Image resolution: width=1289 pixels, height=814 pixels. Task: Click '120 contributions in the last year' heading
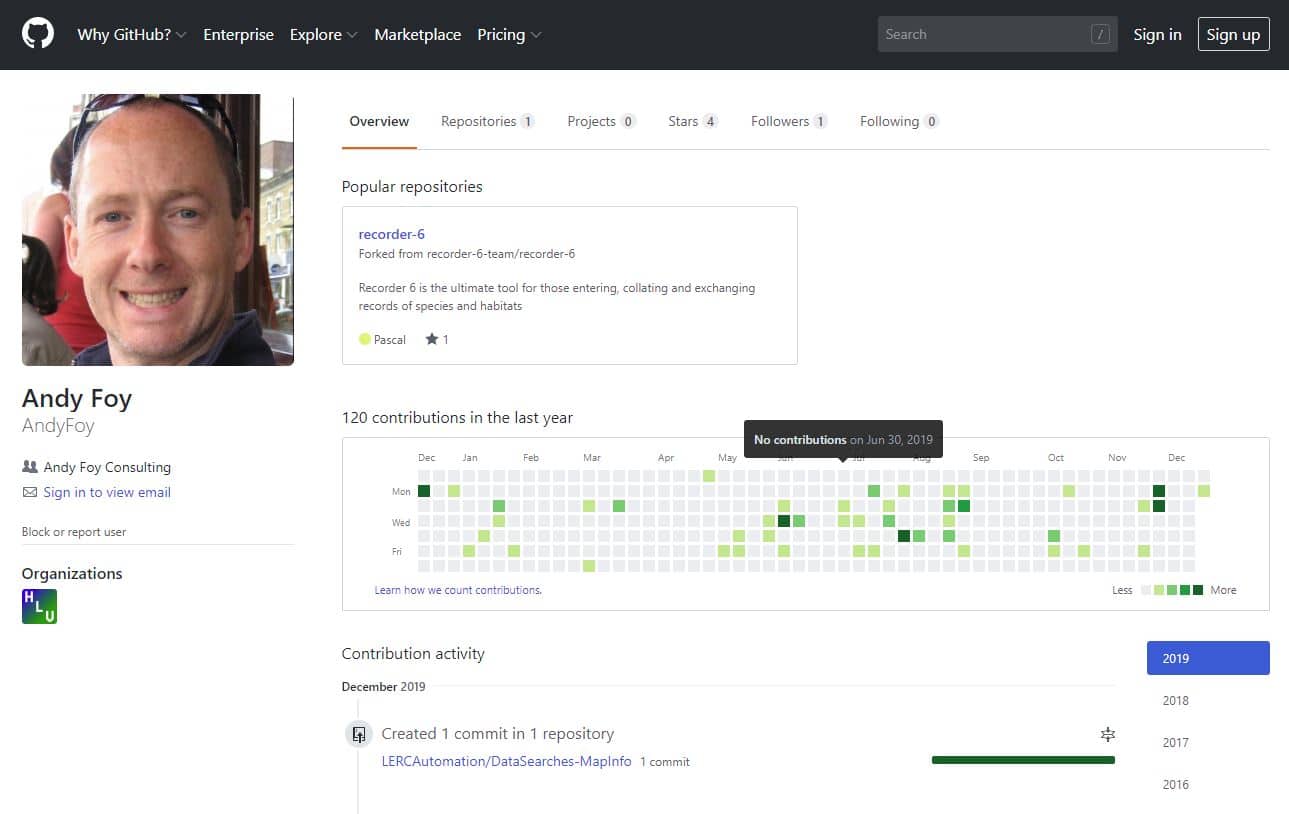click(x=457, y=417)
